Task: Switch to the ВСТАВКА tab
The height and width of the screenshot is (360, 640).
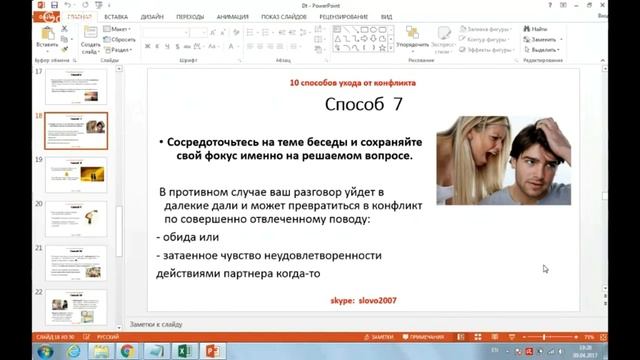Action: click(x=116, y=17)
